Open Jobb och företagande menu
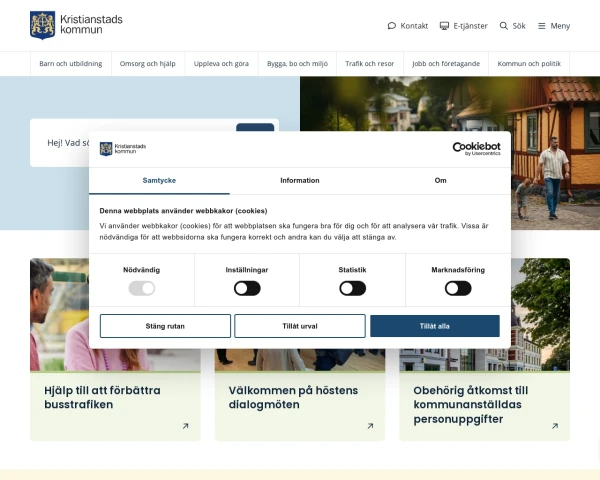This screenshot has width=600, height=480. pyautogui.click(x=446, y=64)
